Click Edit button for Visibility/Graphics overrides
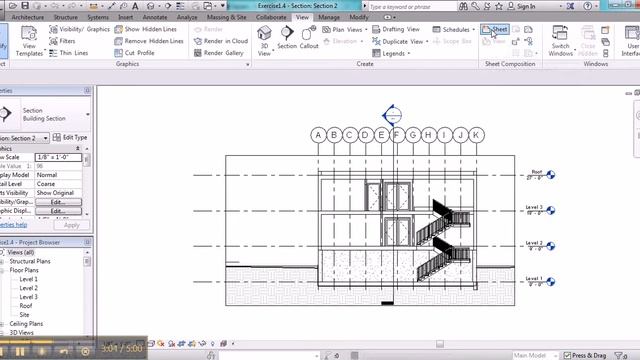Screen dimensions: 640x360 (58, 202)
